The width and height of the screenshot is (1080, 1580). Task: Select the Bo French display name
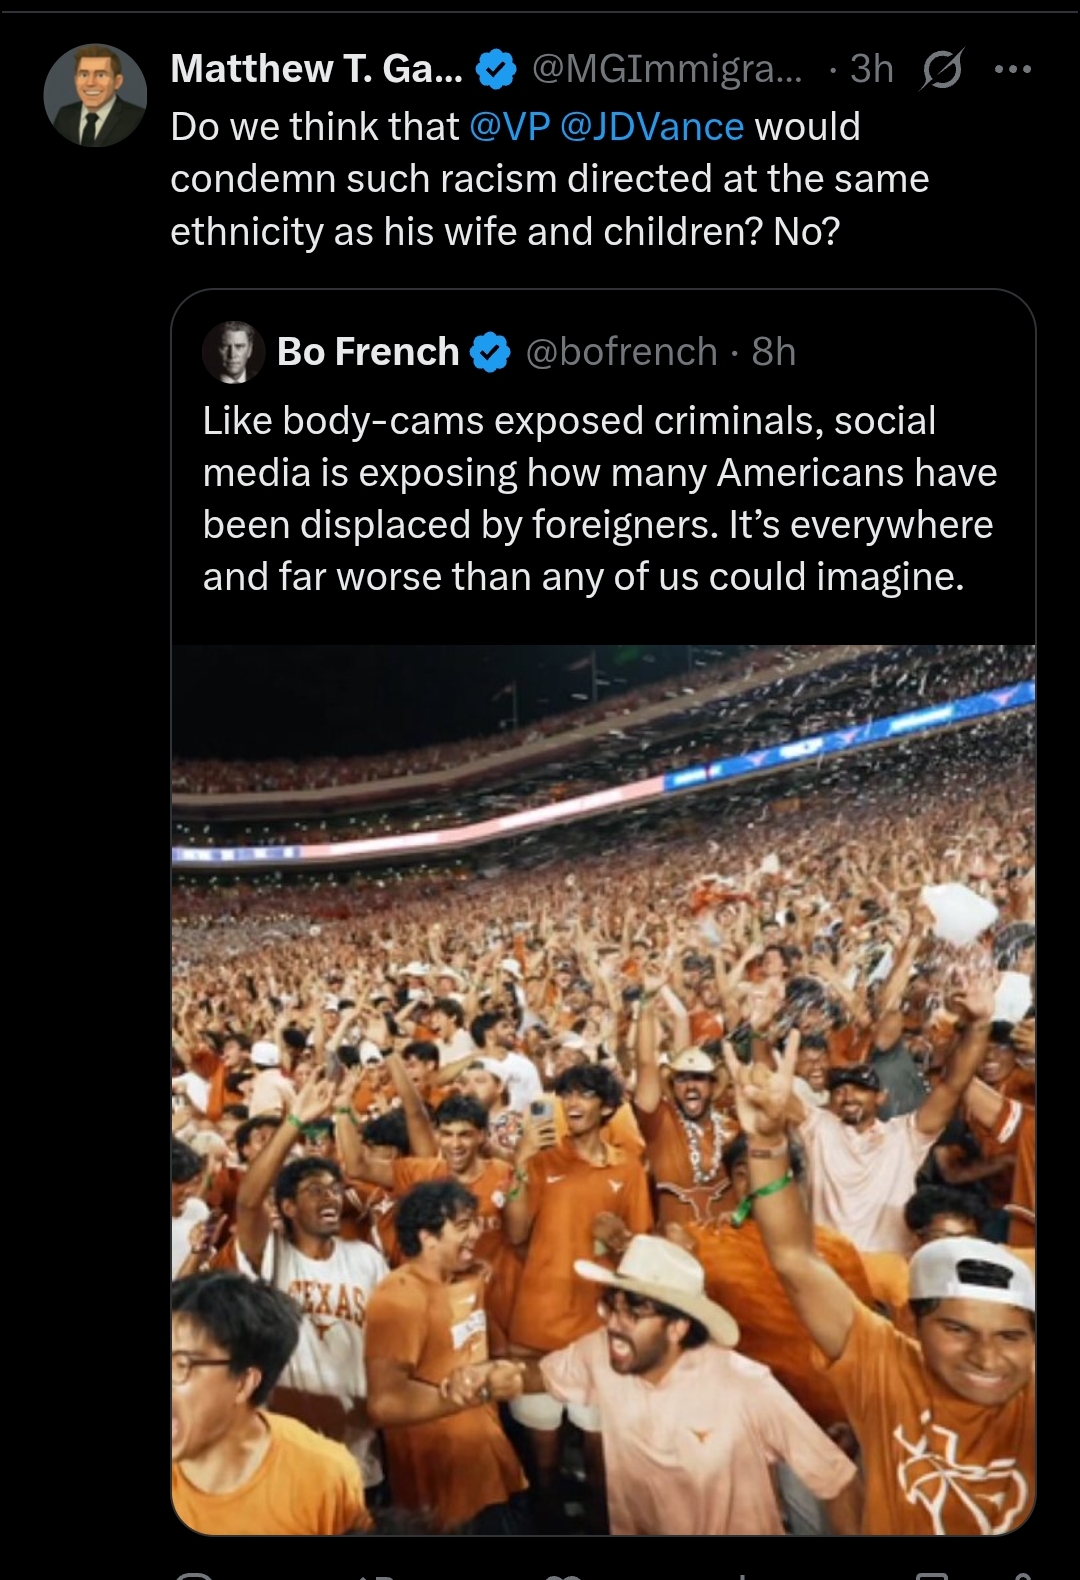tap(367, 352)
